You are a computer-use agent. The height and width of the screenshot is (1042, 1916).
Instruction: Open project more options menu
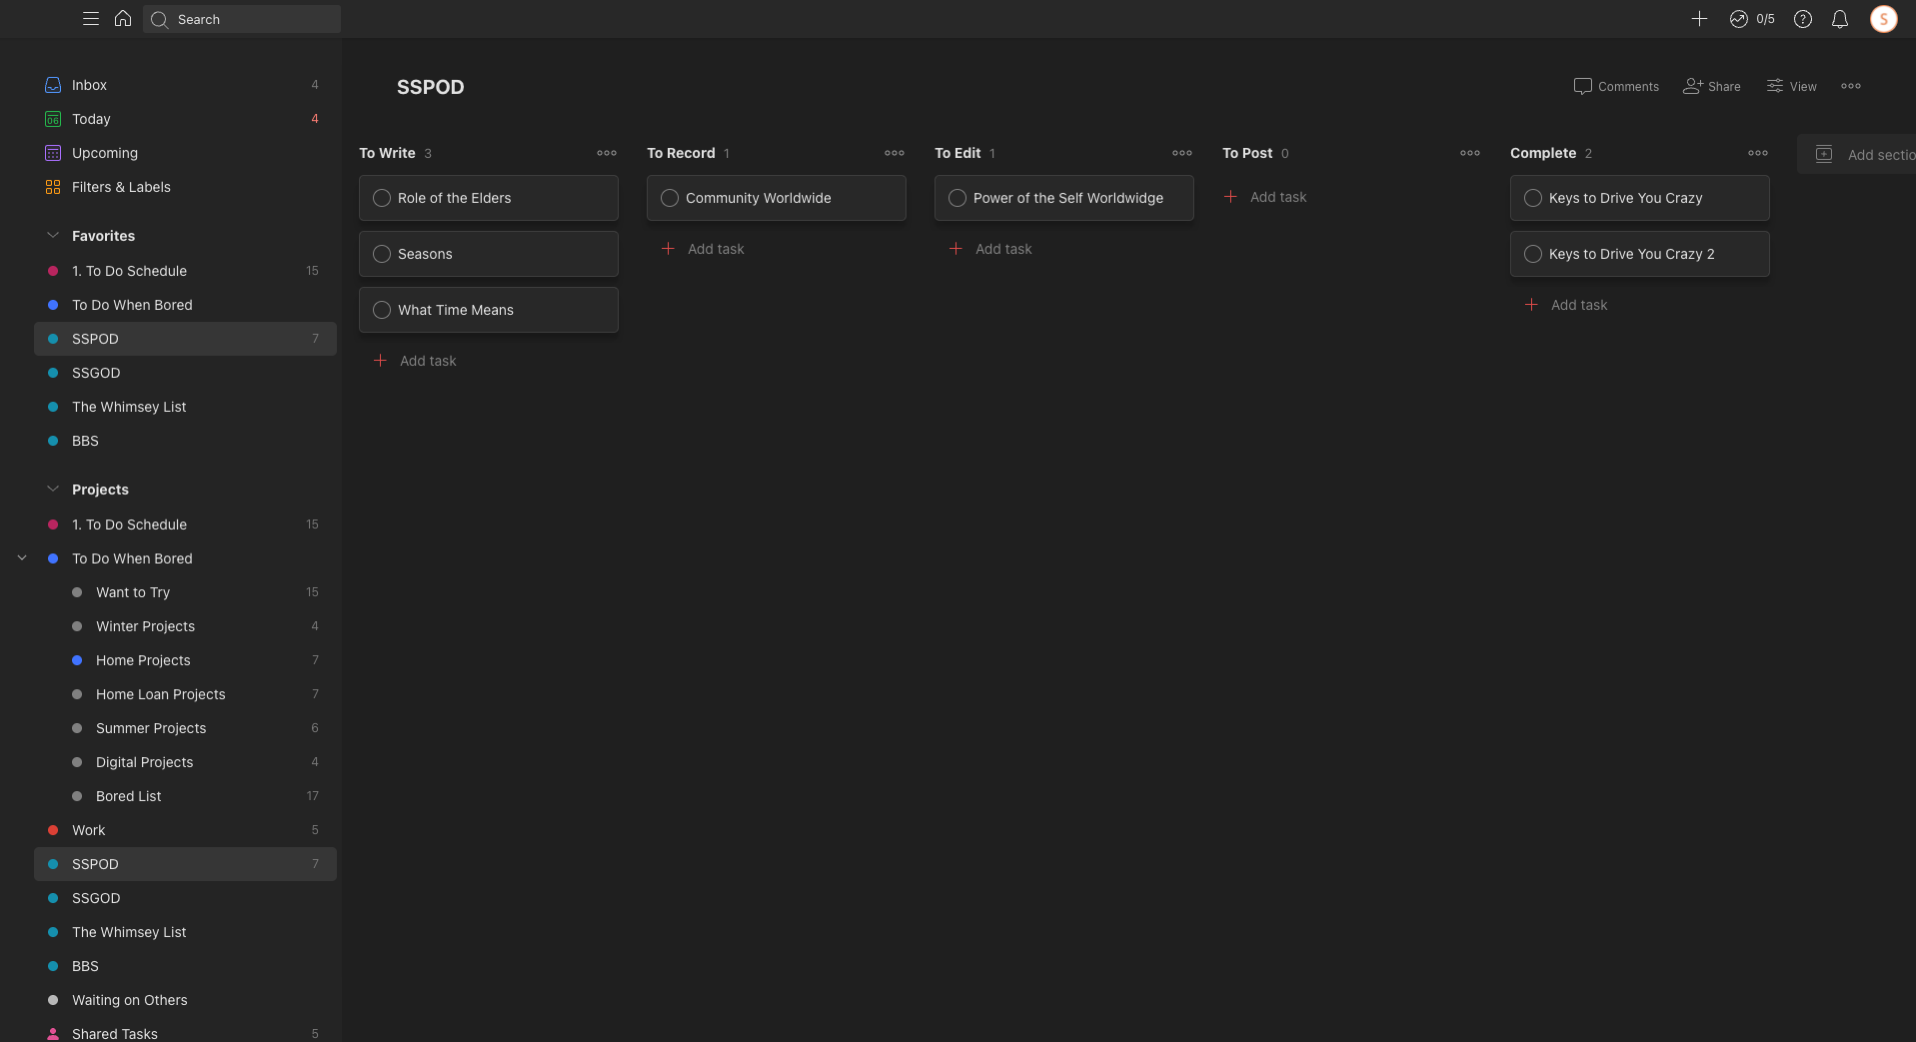pos(1851,86)
